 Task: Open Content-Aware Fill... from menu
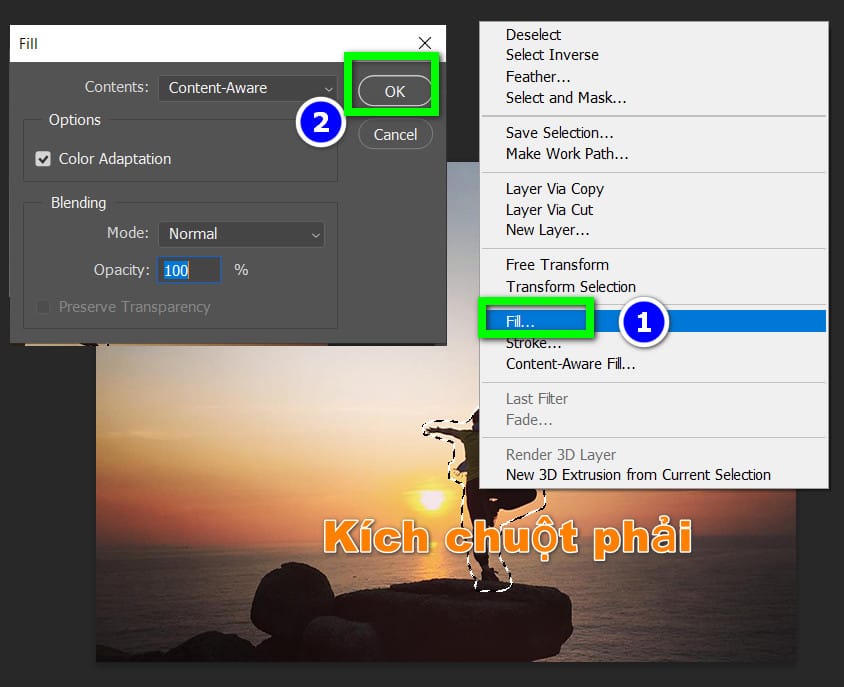coord(570,364)
